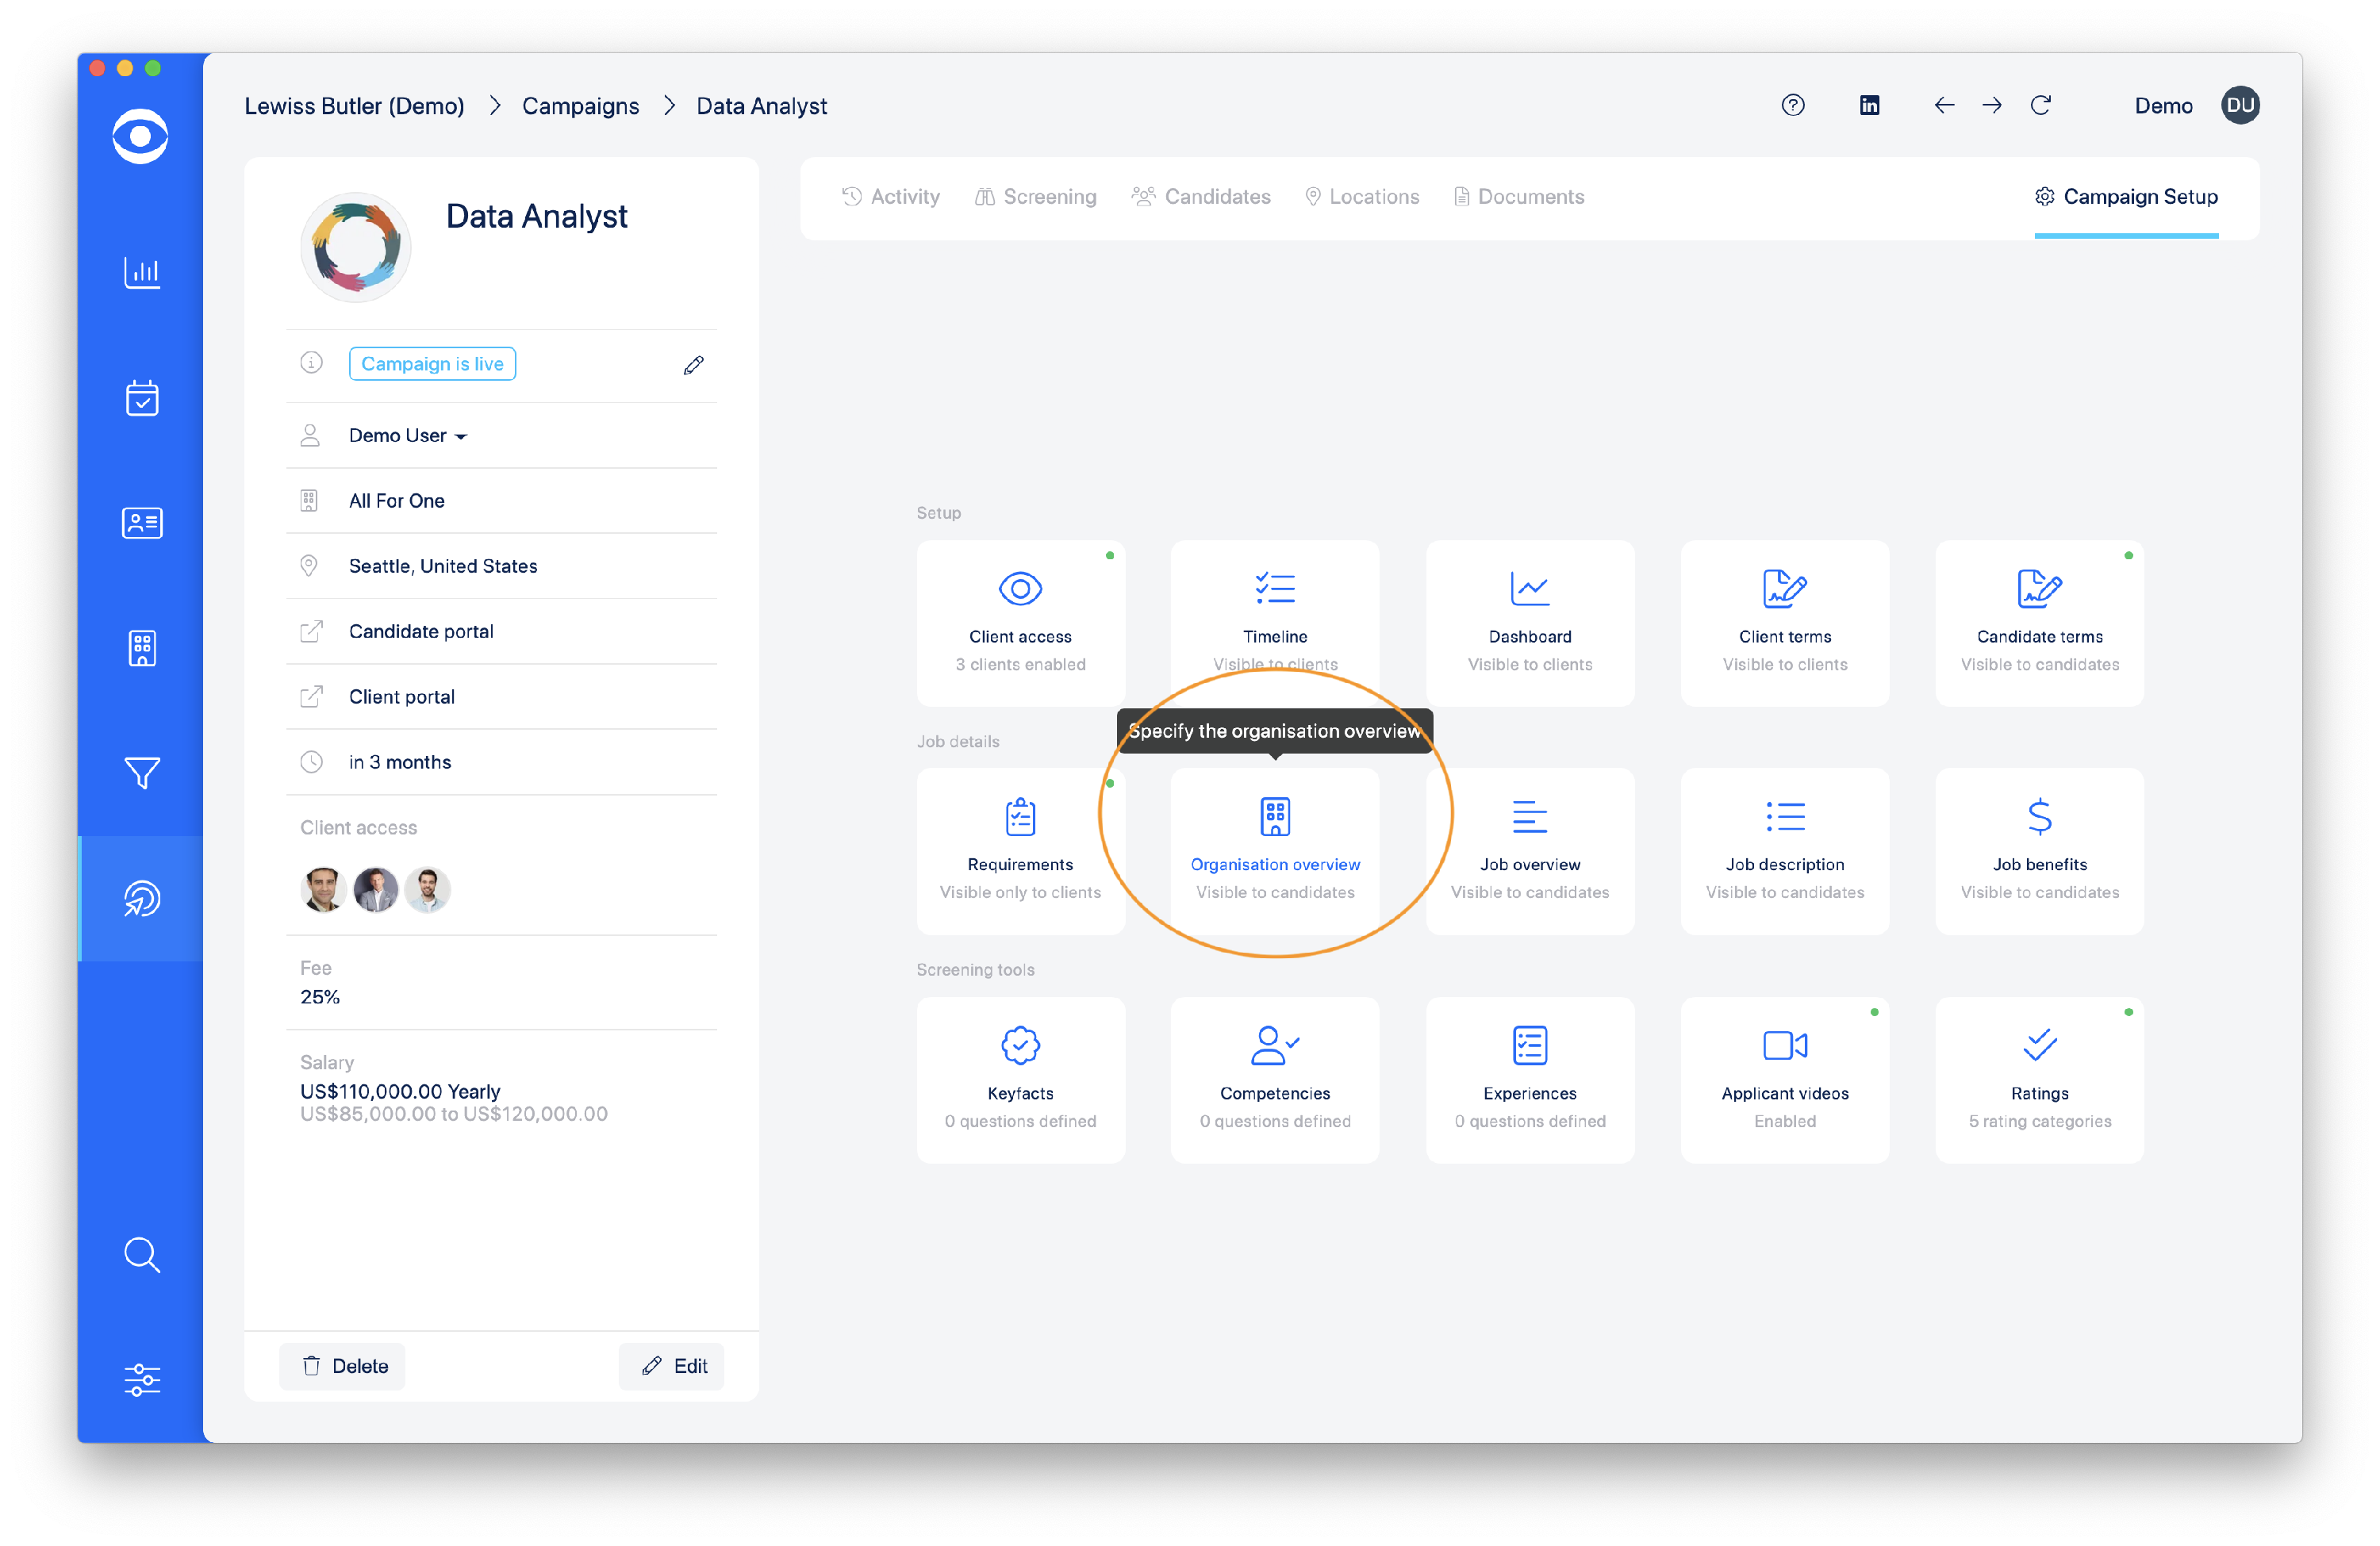2380x1546 pixels.
Task: Click the calendar tasks sidebar icon
Action: click(141, 398)
